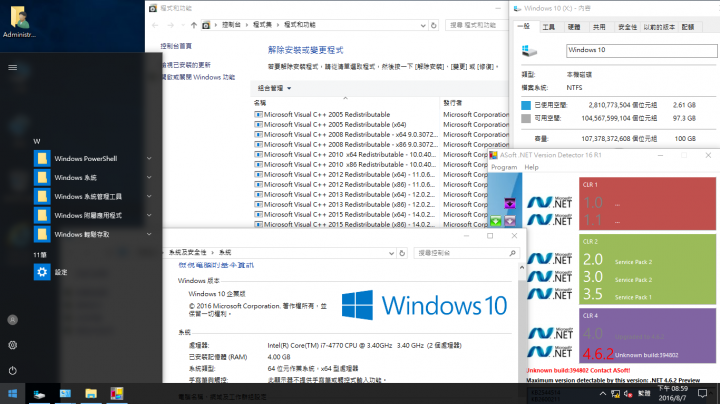
Task: Click the purple download icon in .NET Detector
Action: [510, 203]
